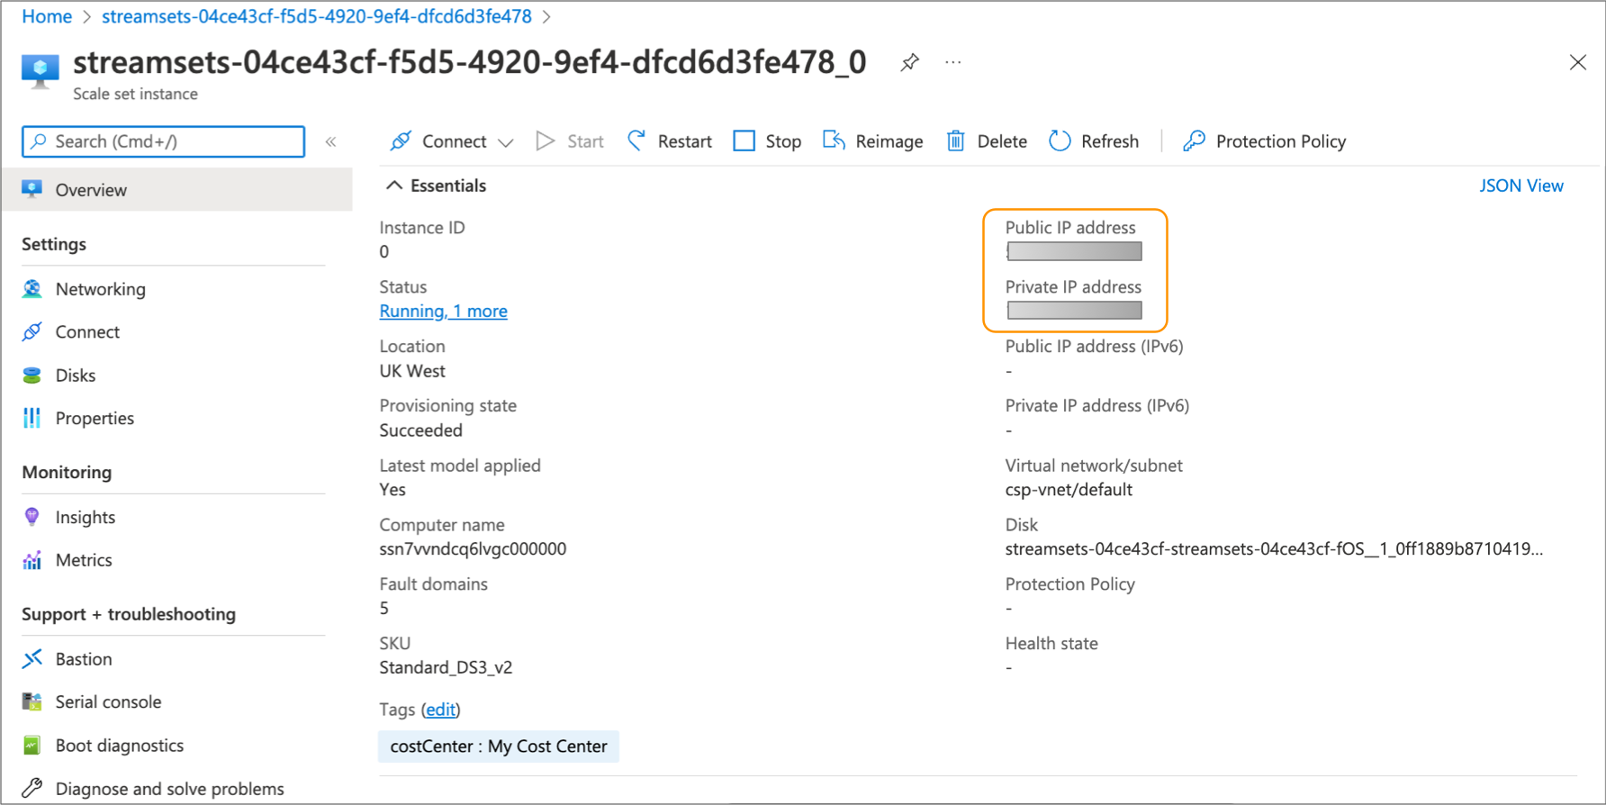The height and width of the screenshot is (805, 1606).
Task: Select computer name ssn7vvndcq6lvgc000000
Action: [473, 549]
